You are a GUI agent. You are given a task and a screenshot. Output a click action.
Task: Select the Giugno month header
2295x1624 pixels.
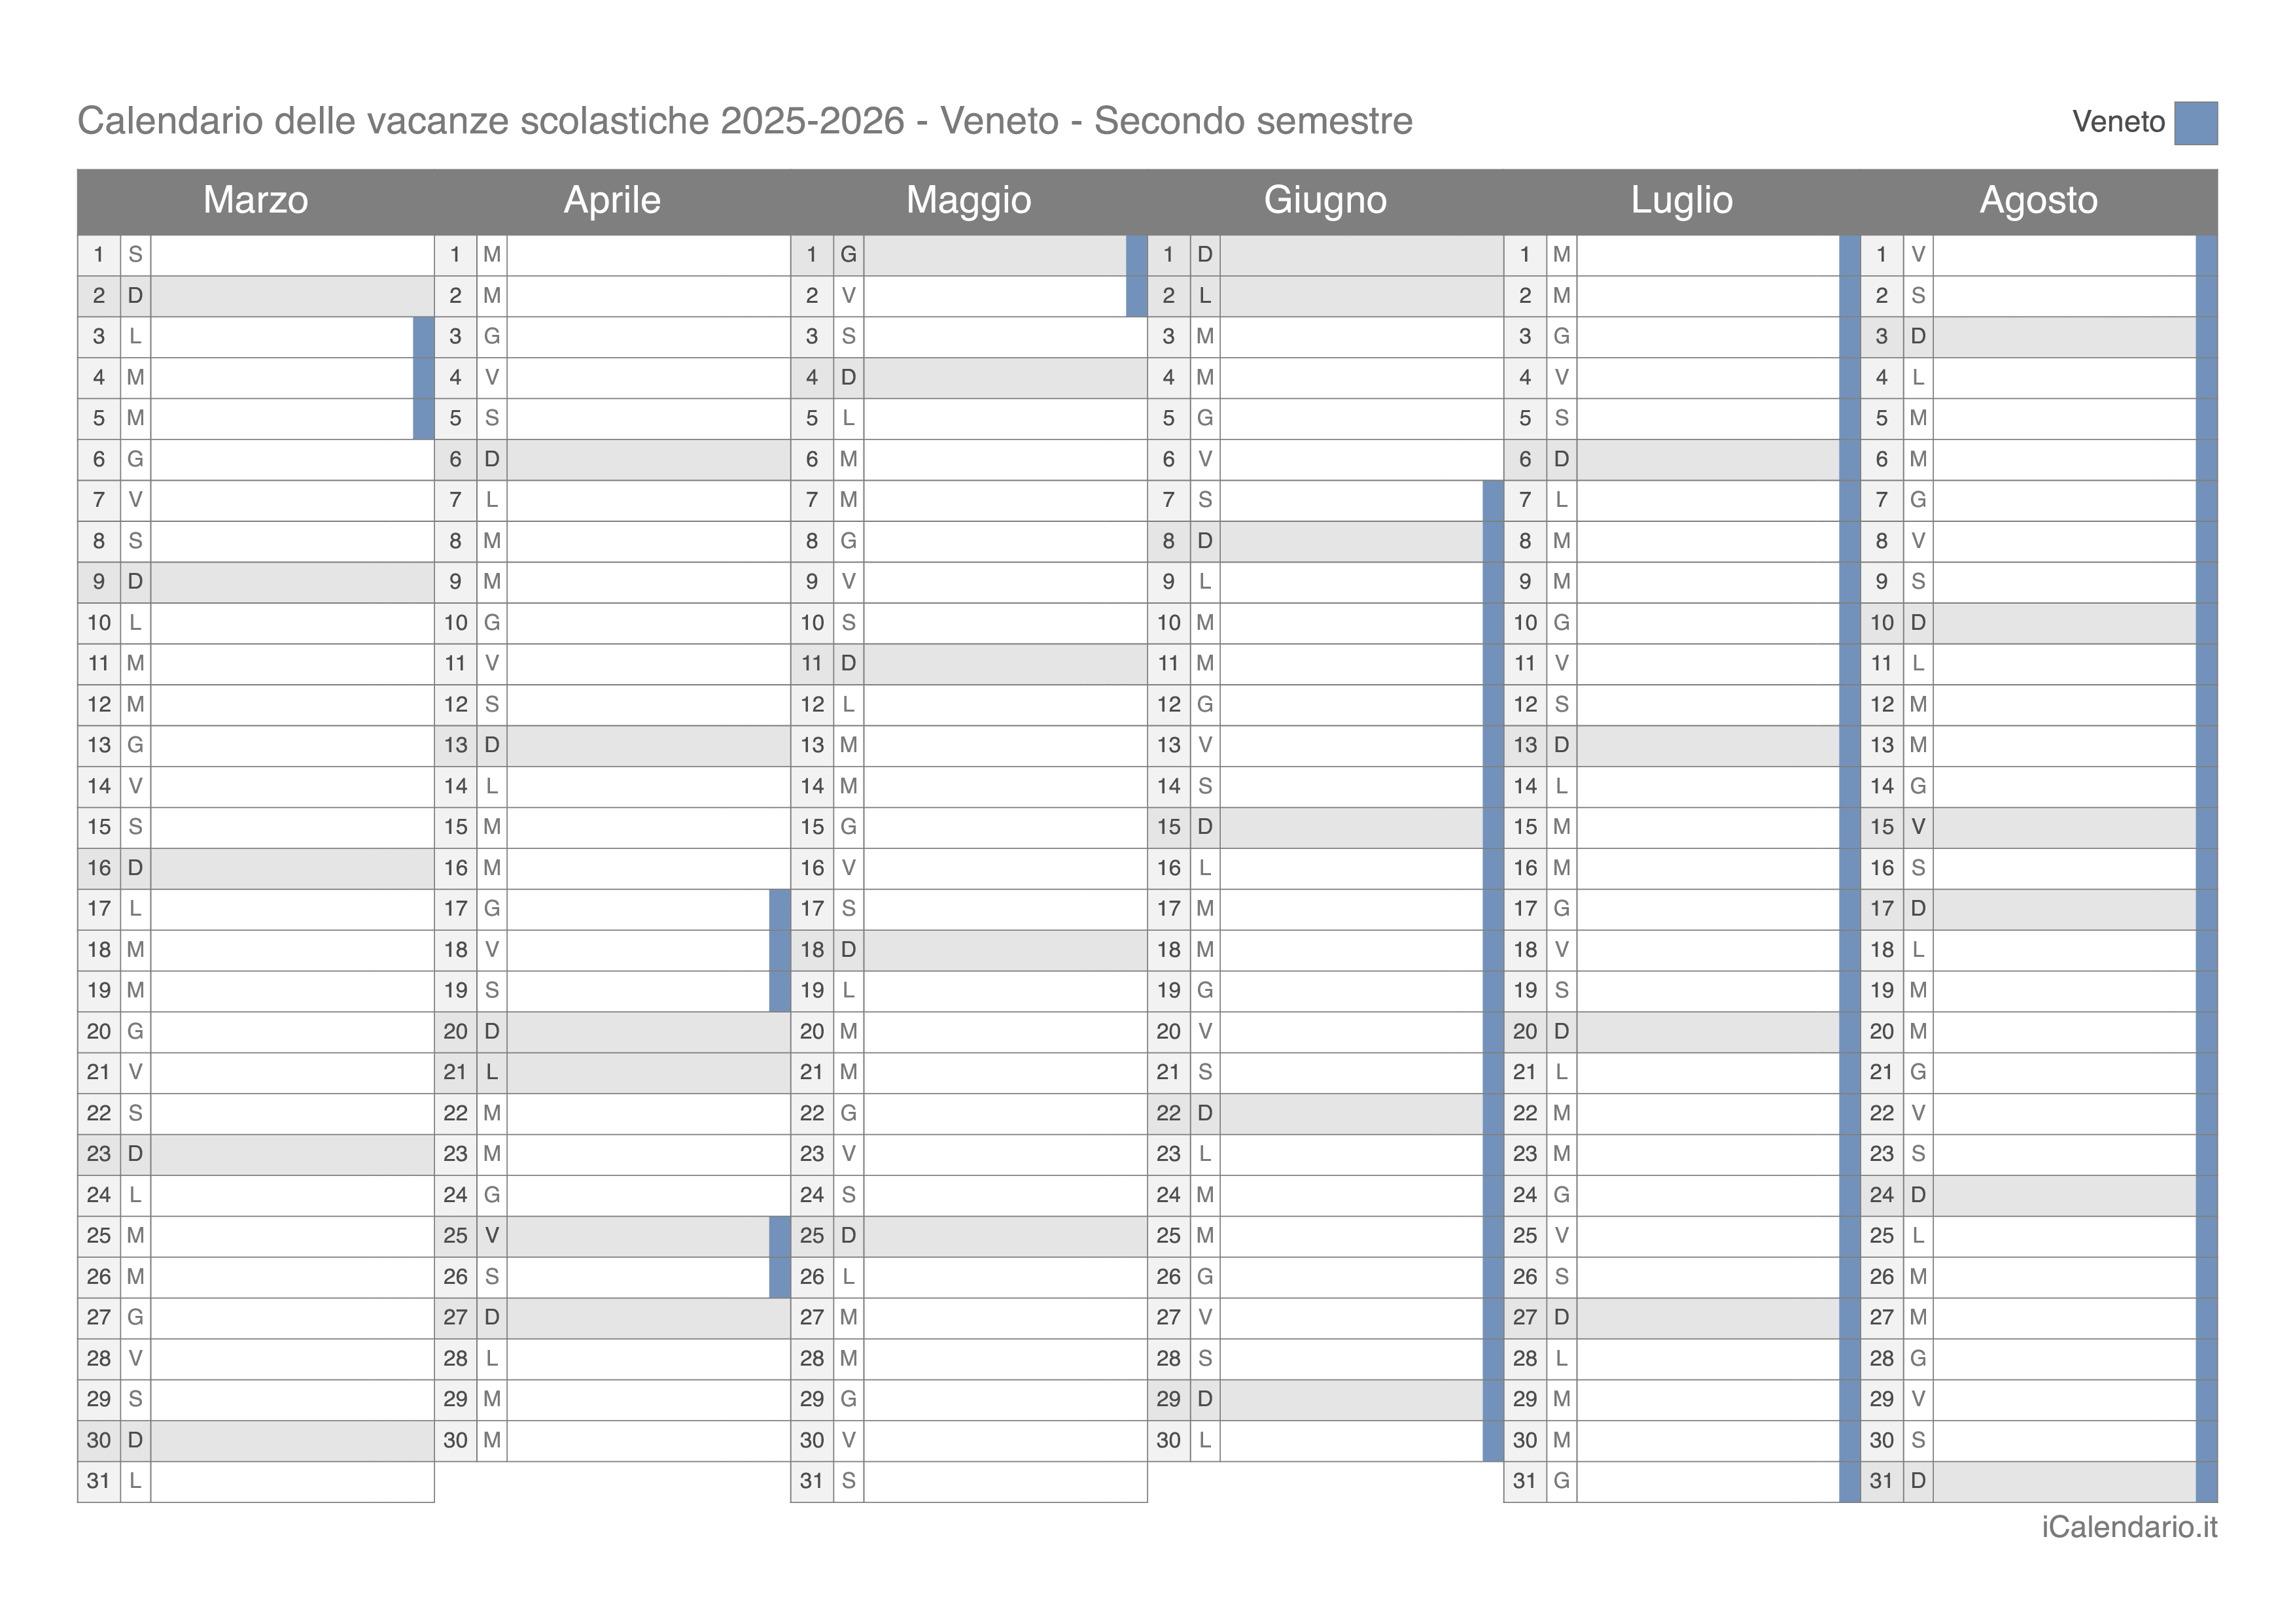[1325, 200]
